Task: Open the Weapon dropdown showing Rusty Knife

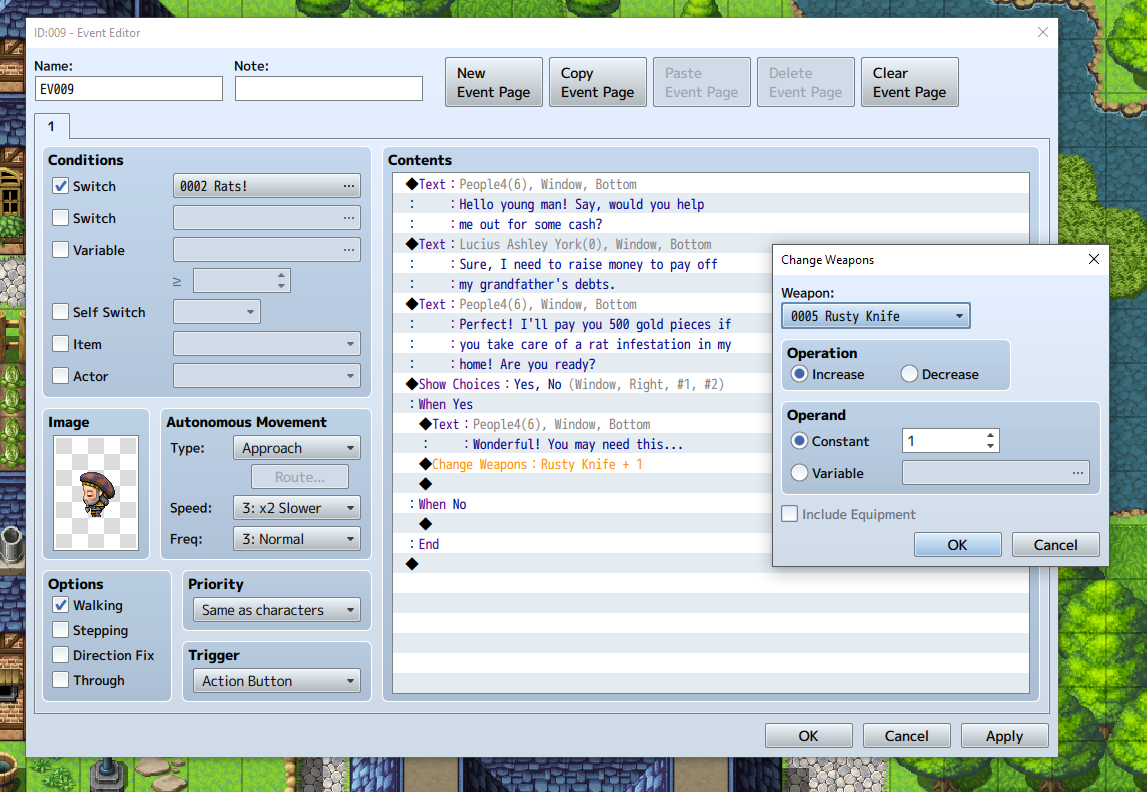Action: pos(875,316)
